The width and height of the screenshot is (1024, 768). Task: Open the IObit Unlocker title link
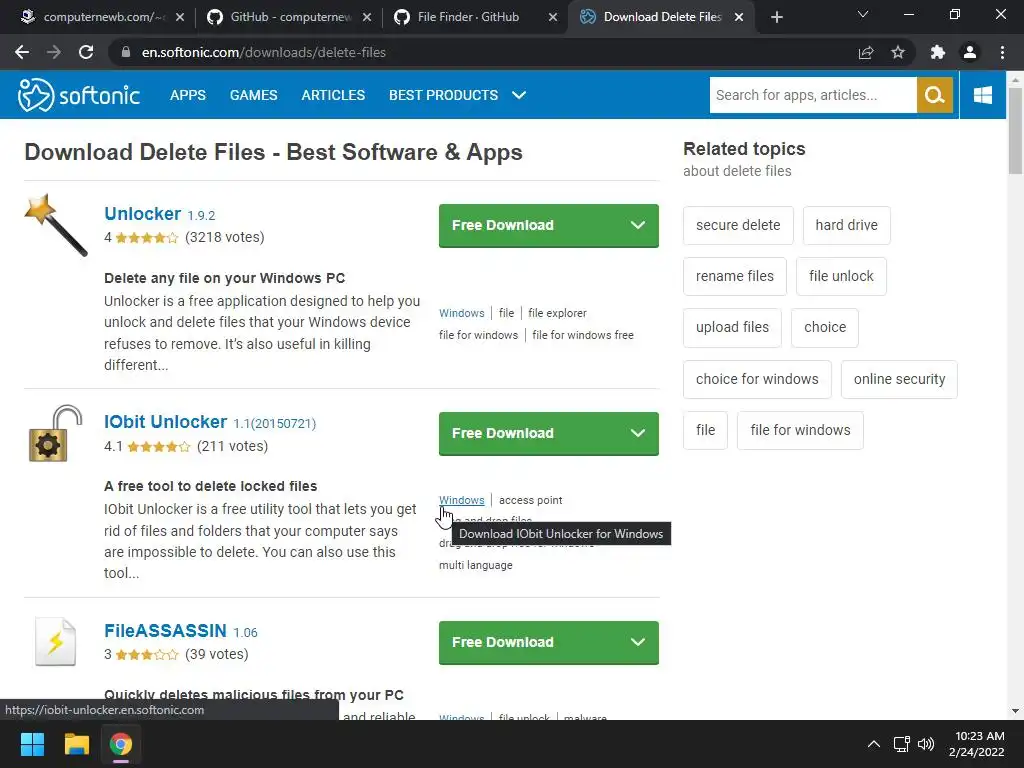coord(165,422)
